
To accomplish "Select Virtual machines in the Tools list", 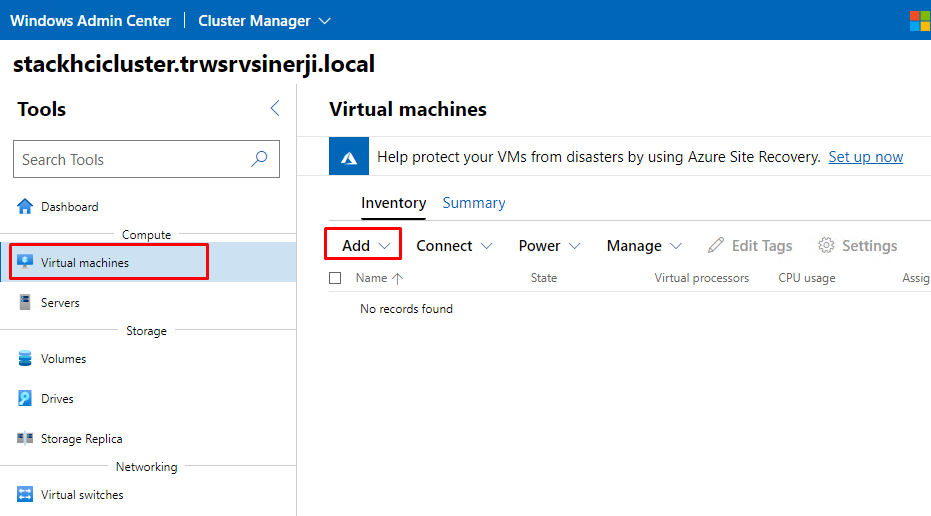I will click(x=148, y=262).
